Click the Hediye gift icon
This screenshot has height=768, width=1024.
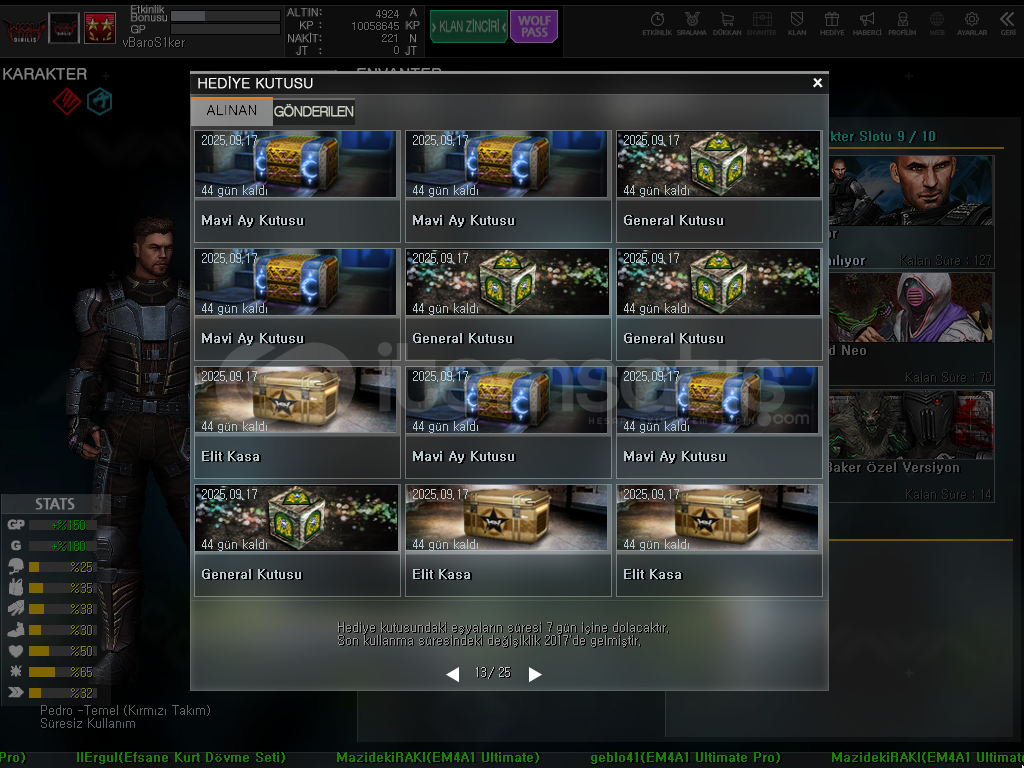[832, 21]
